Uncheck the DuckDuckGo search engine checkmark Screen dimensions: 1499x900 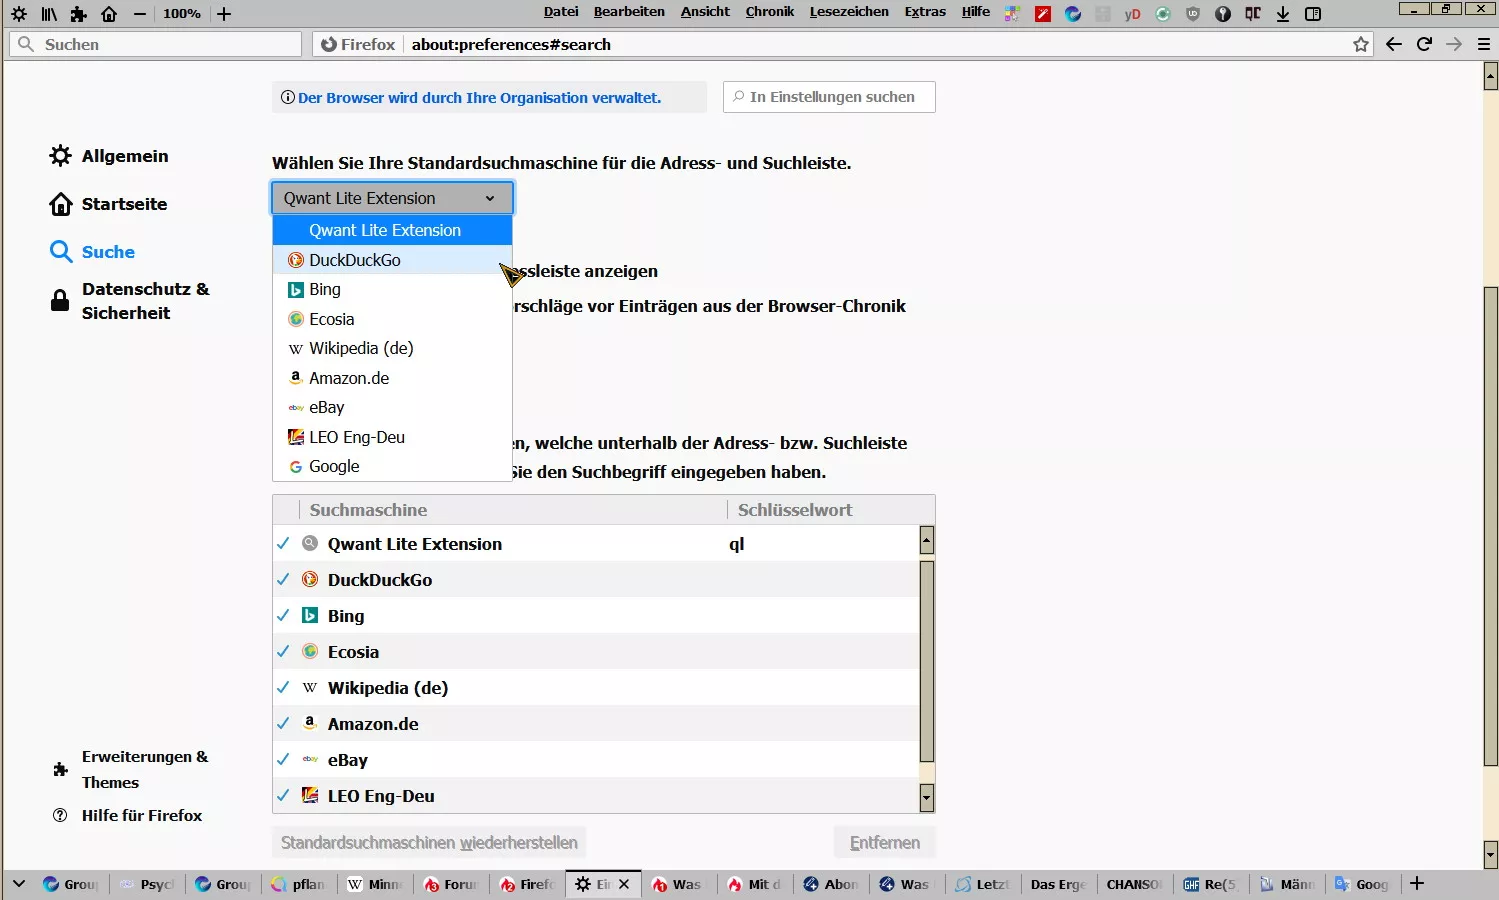(283, 580)
